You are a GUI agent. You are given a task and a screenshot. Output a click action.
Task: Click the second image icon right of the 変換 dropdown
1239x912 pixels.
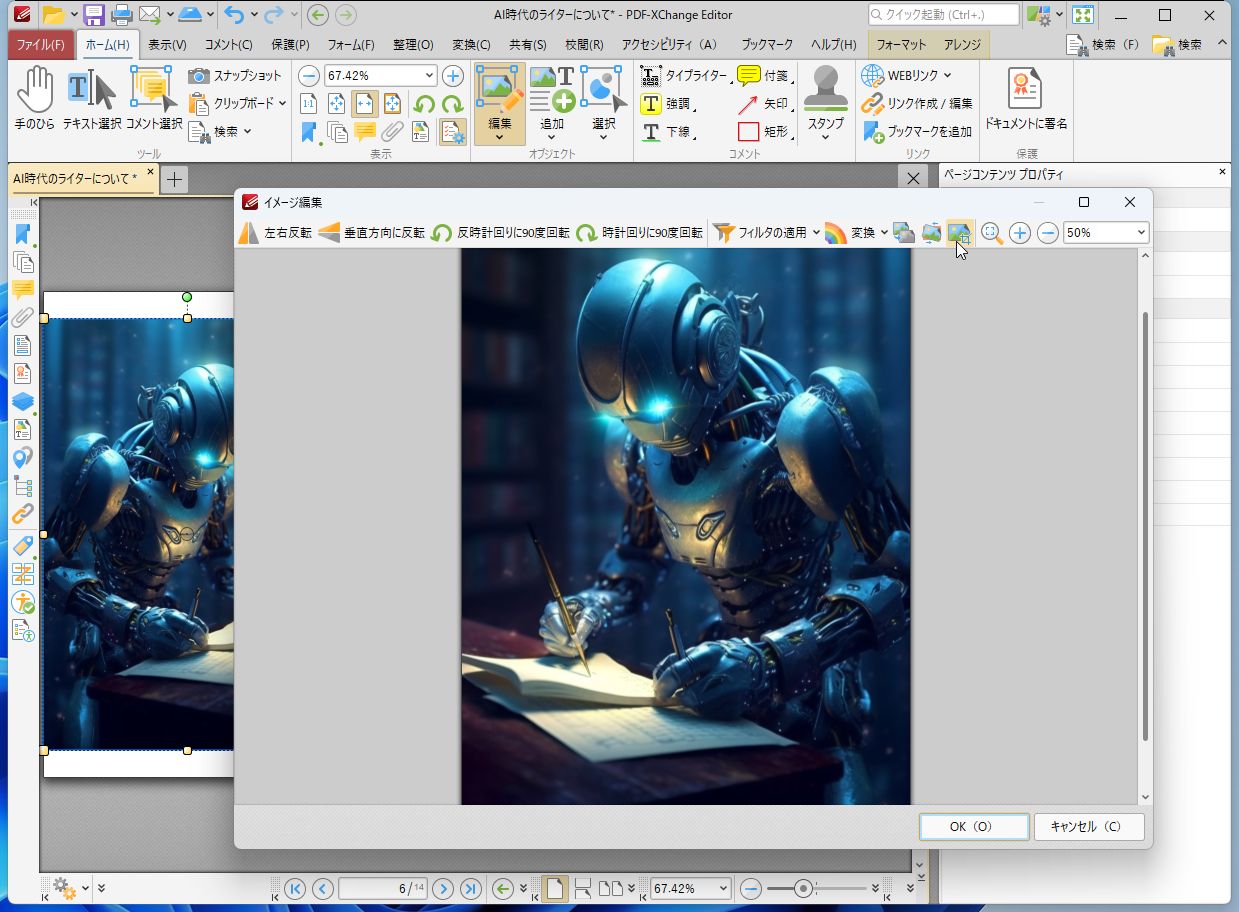931,232
